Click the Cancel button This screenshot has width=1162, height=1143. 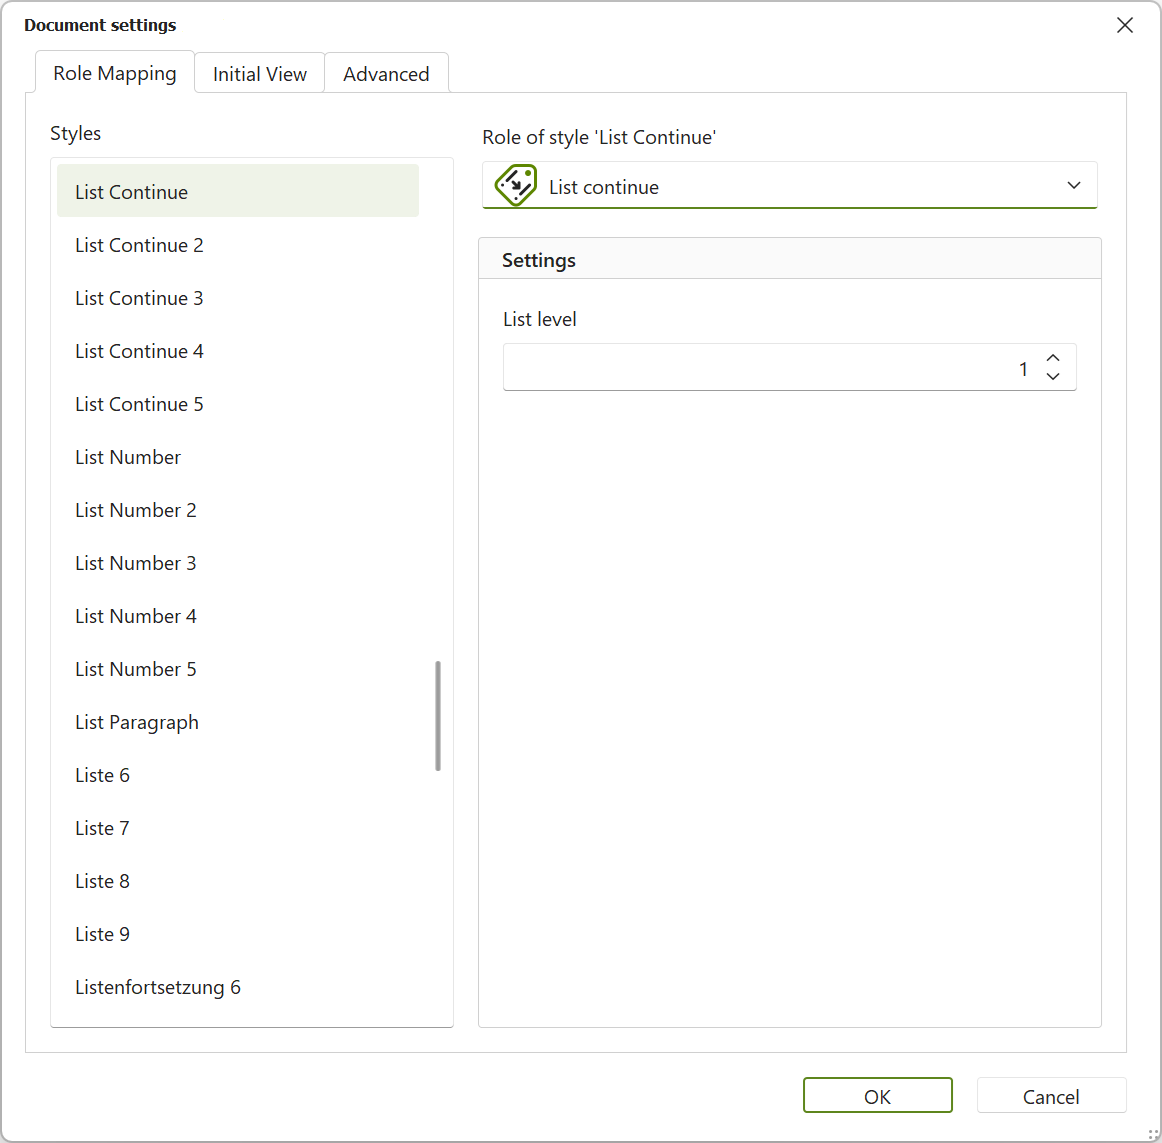(x=1051, y=1096)
